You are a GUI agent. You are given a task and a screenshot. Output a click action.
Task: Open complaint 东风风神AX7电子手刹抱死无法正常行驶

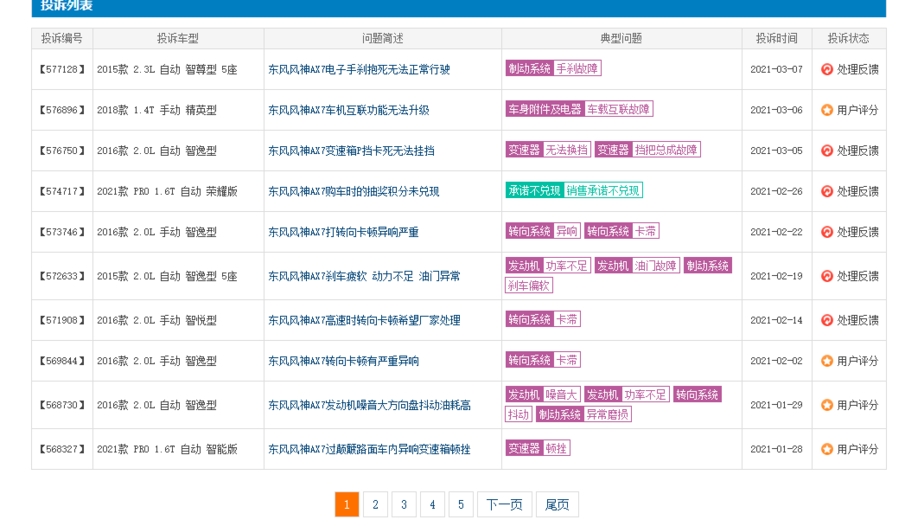[359, 69]
